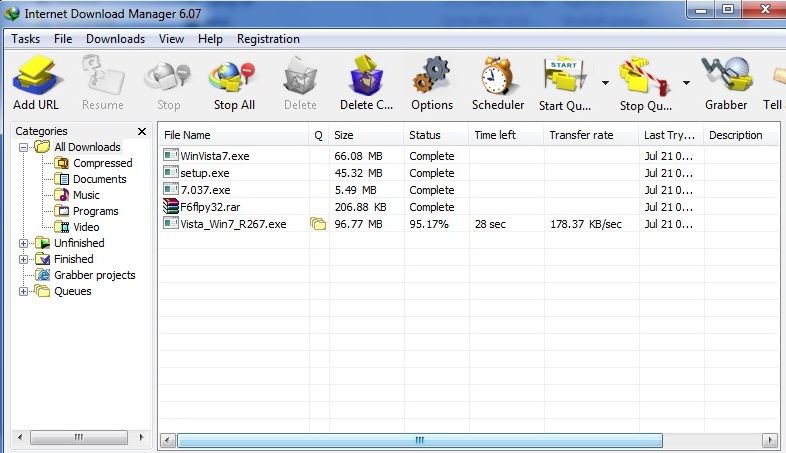Viewport: 786px width, 453px height.
Task: Open Options with the gears icon
Action: click(432, 75)
